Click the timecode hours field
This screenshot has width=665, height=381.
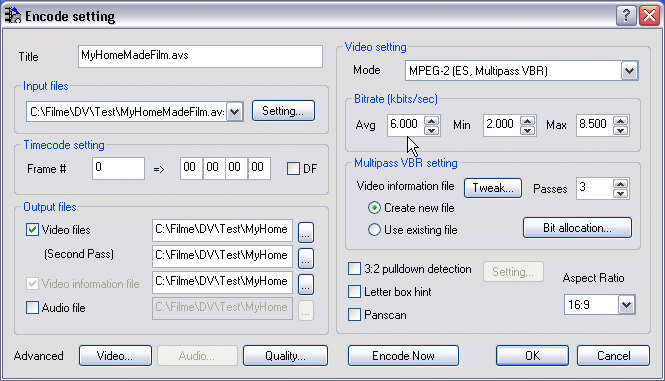click(191, 168)
